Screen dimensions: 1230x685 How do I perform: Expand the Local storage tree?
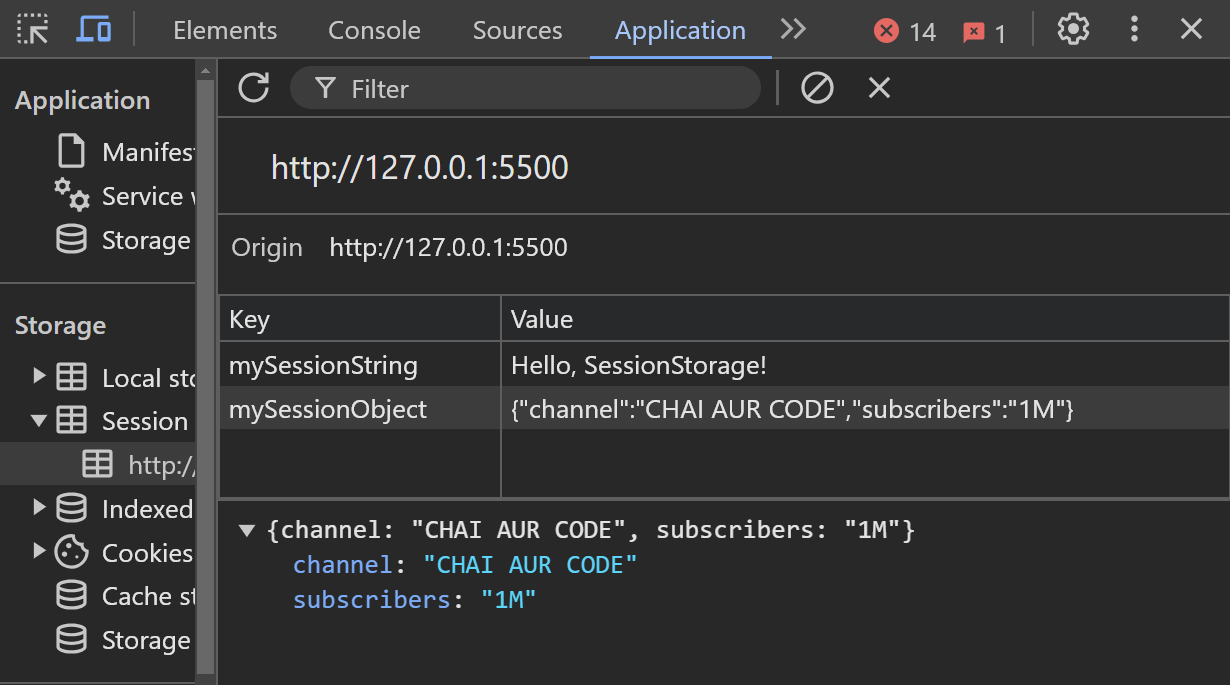[41, 377]
